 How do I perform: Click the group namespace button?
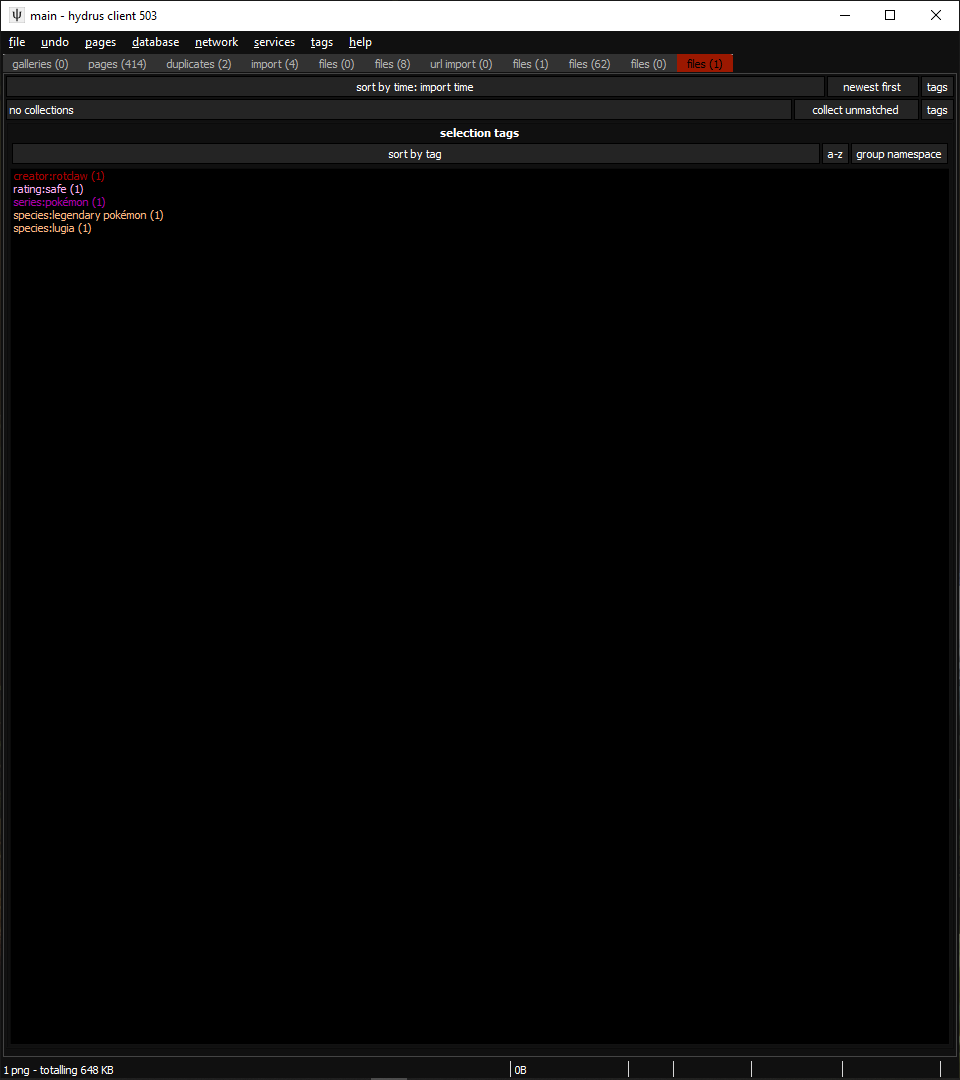(898, 153)
